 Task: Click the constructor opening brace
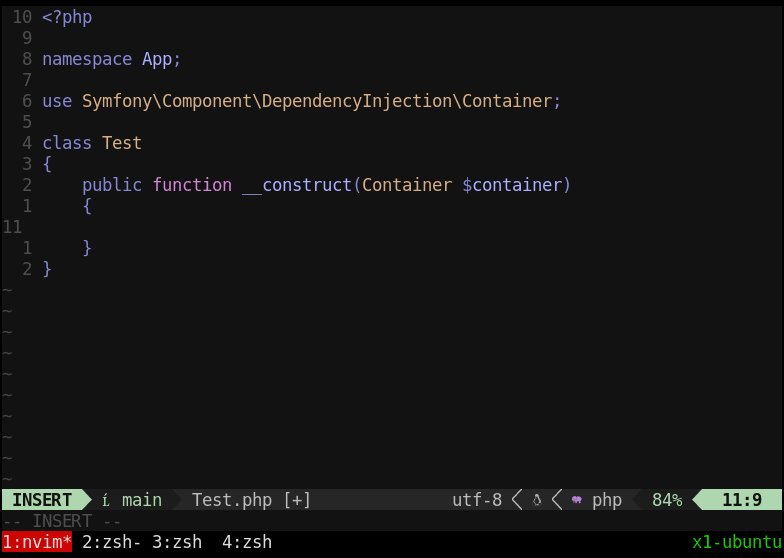(87, 206)
